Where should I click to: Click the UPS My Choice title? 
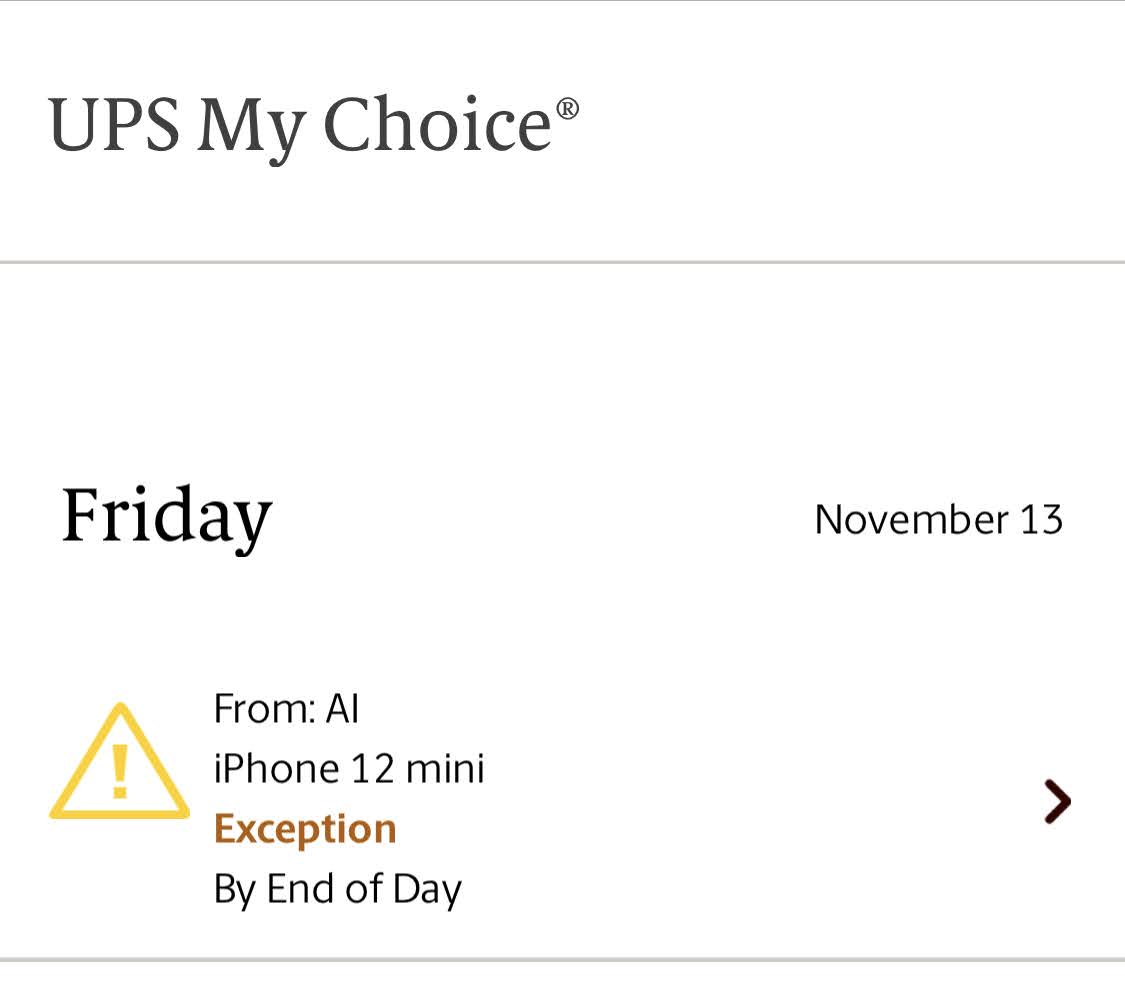(300, 126)
